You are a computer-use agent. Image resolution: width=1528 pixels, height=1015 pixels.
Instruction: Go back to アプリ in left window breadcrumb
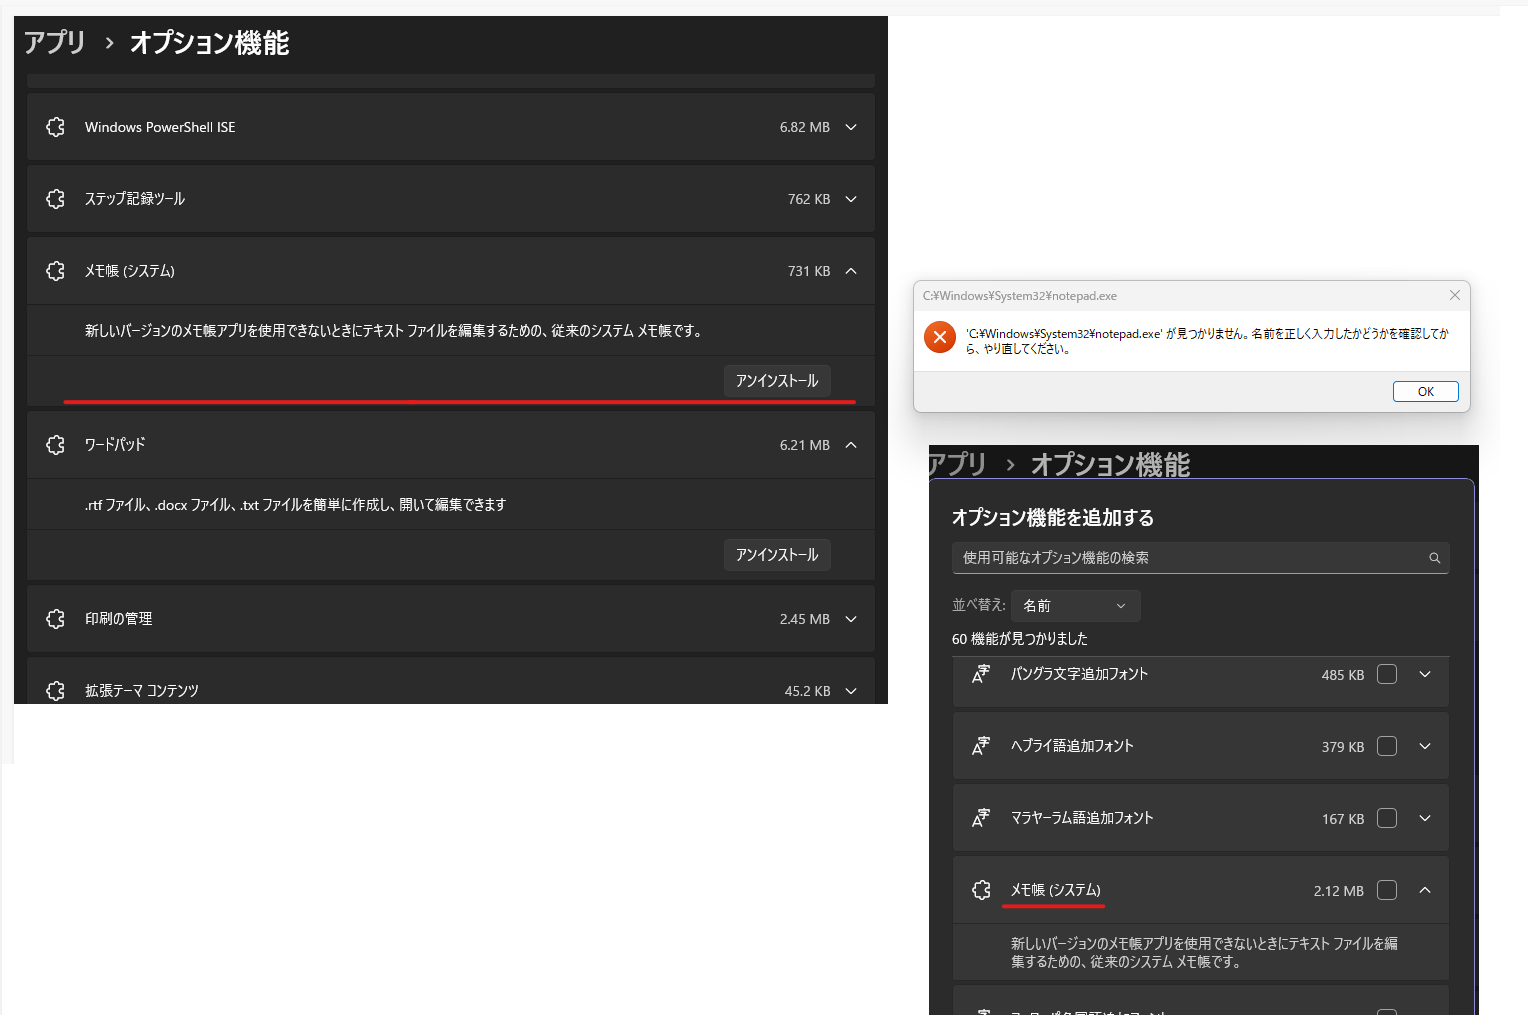click(55, 42)
